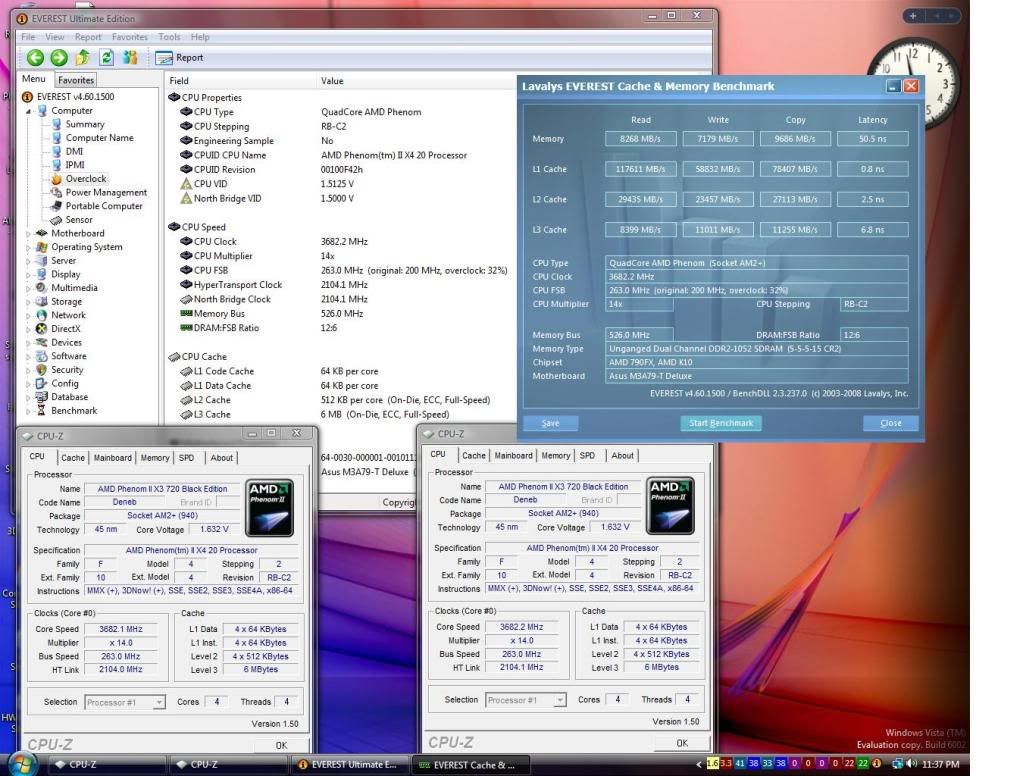Click the green Back arrow in EVEREST toolbar
The image size is (1023, 776).
click(x=35, y=58)
